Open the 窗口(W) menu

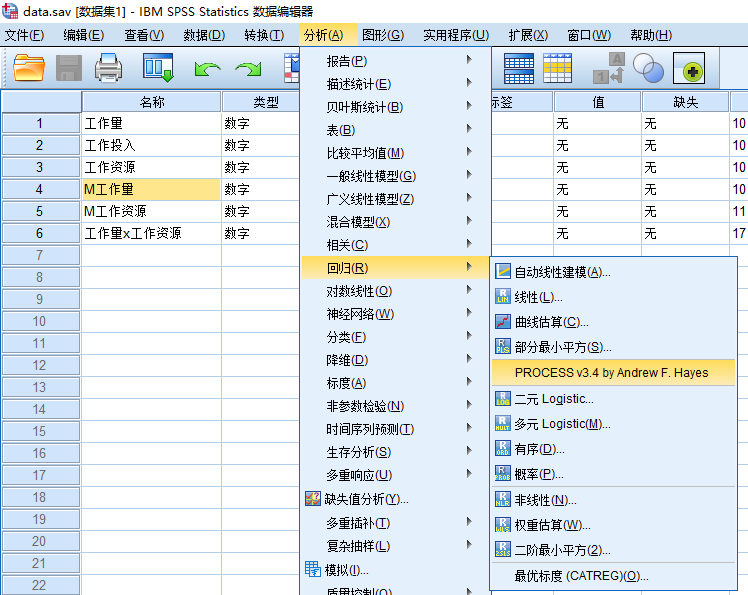[x=589, y=35]
